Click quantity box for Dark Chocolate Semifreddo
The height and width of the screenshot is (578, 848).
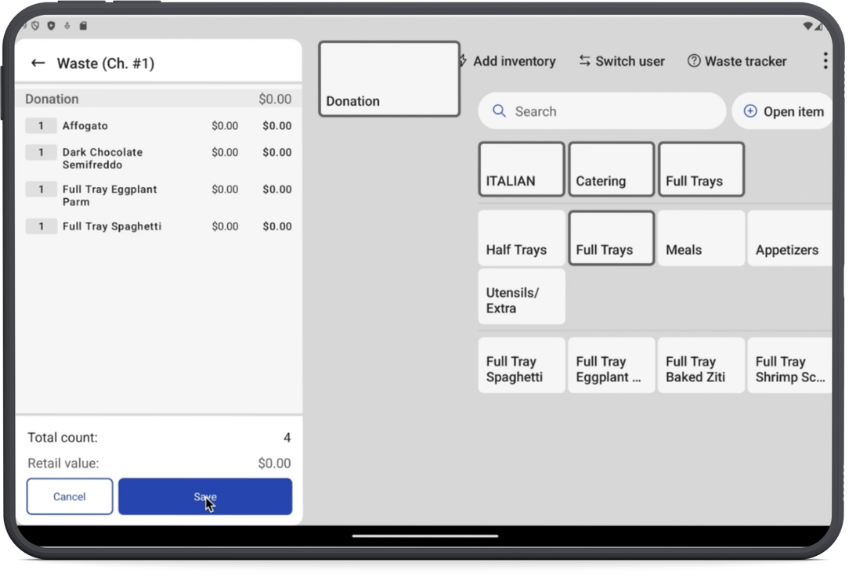point(41,152)
